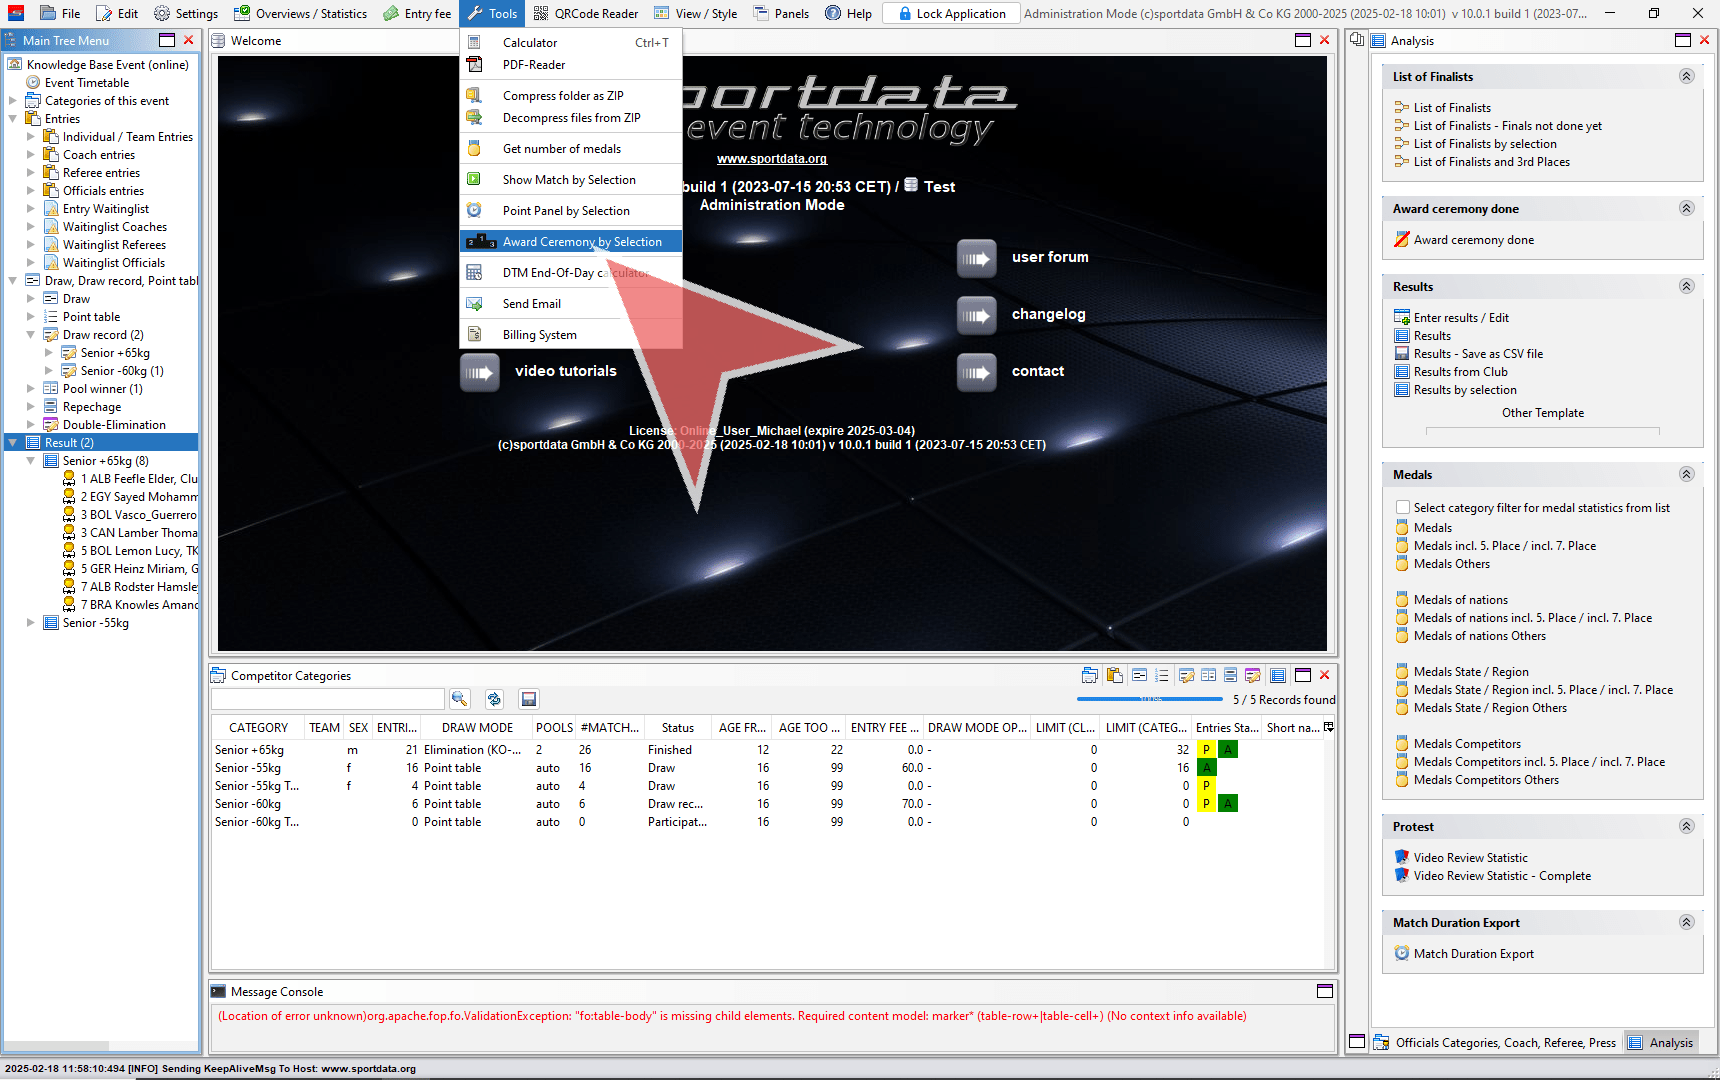Select Award Ceremony by Selection menu entry
Image resolution: width=1720 pixels, height=1080 pixels.
581,242
